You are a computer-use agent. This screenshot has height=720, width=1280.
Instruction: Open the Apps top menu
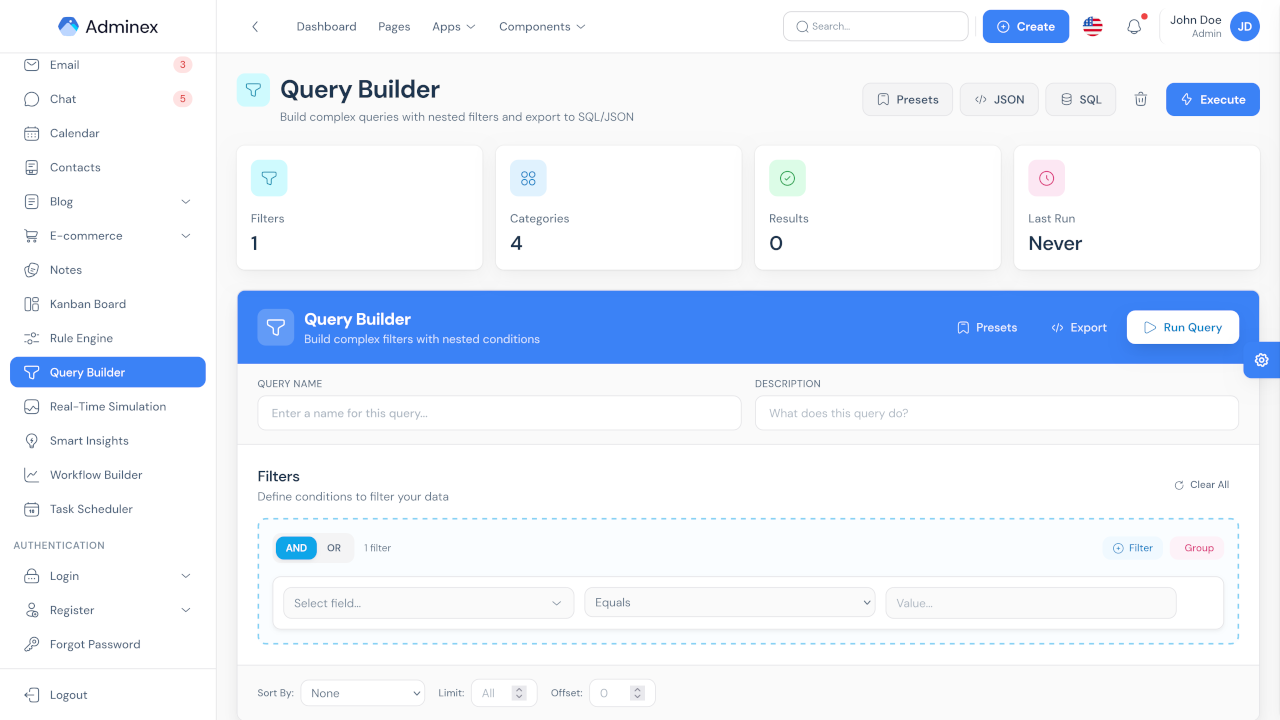tap(454, 27)
